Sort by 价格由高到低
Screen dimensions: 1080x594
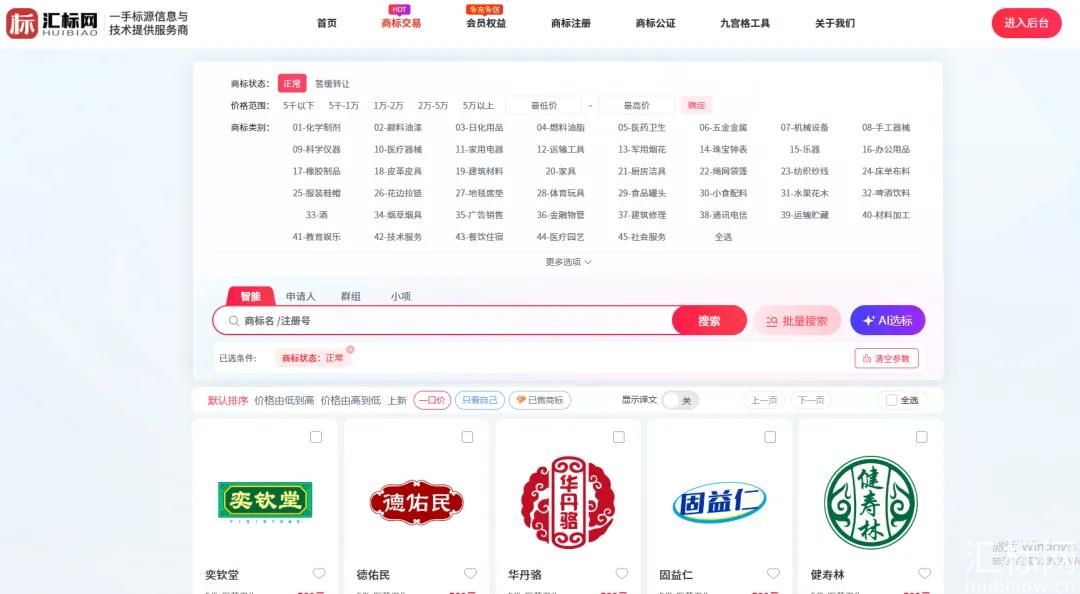tap(351, 400)
